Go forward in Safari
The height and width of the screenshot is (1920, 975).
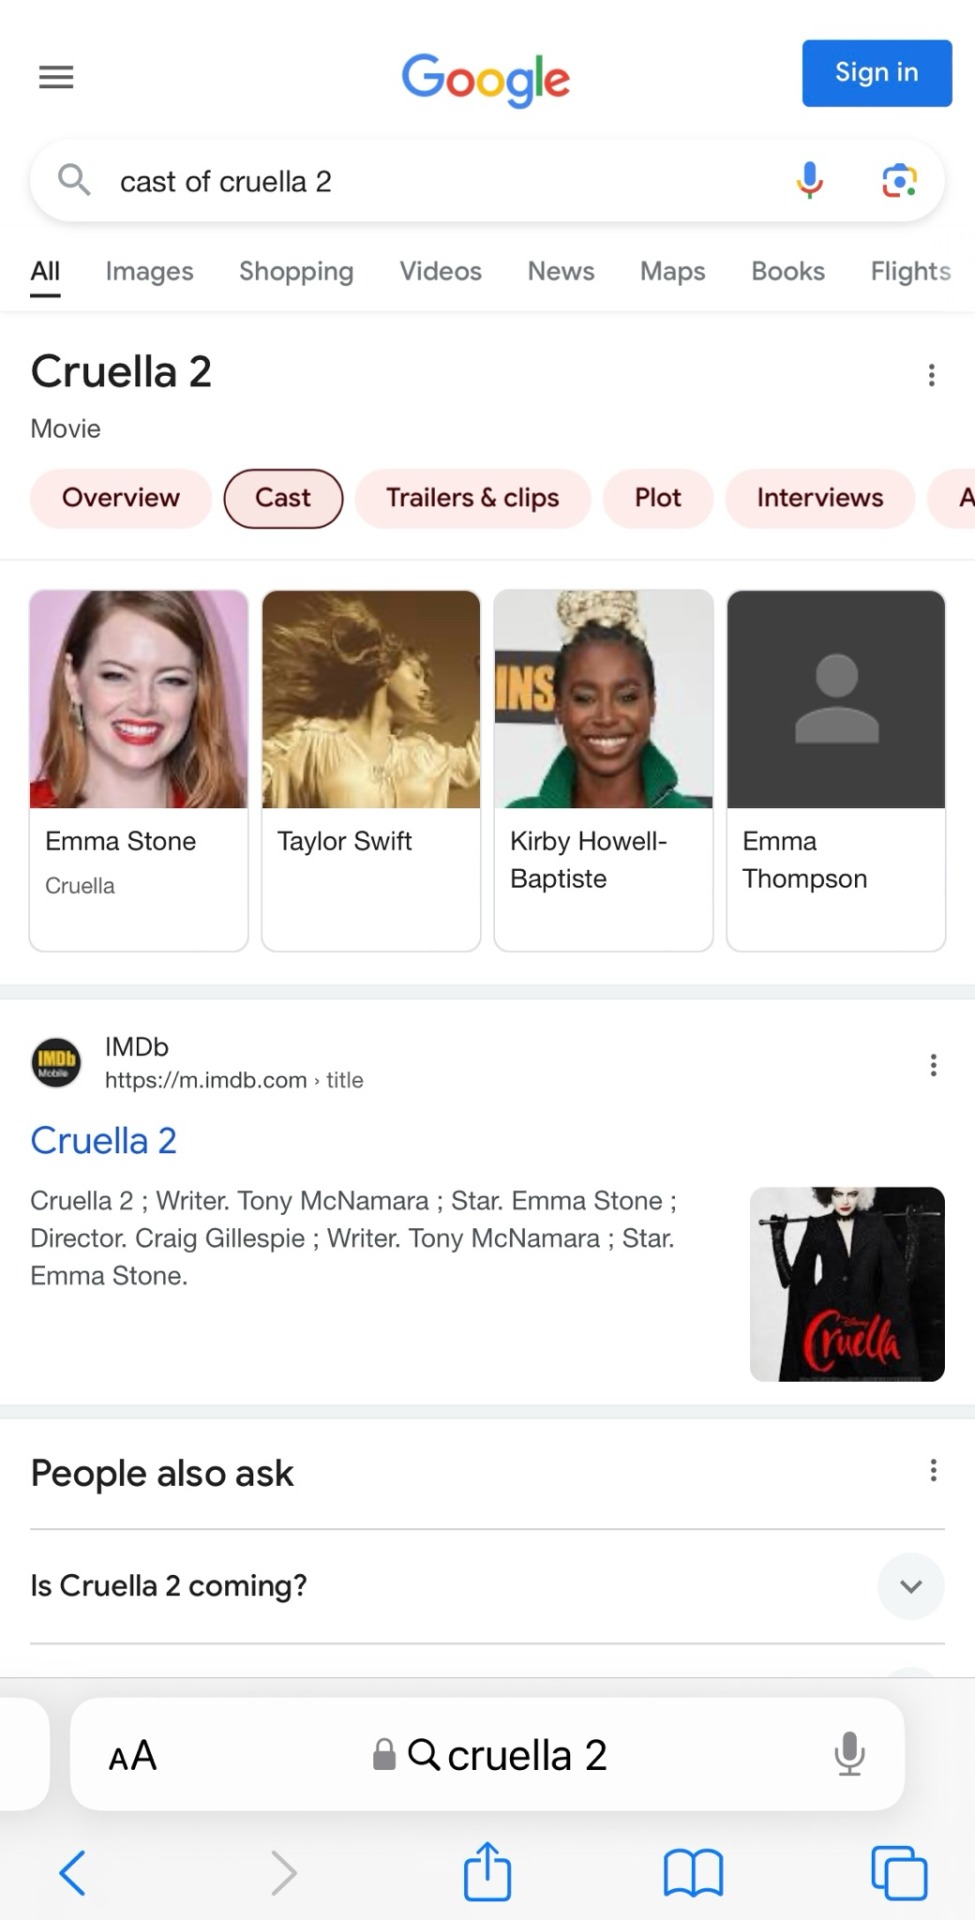tap(284, 1872)
